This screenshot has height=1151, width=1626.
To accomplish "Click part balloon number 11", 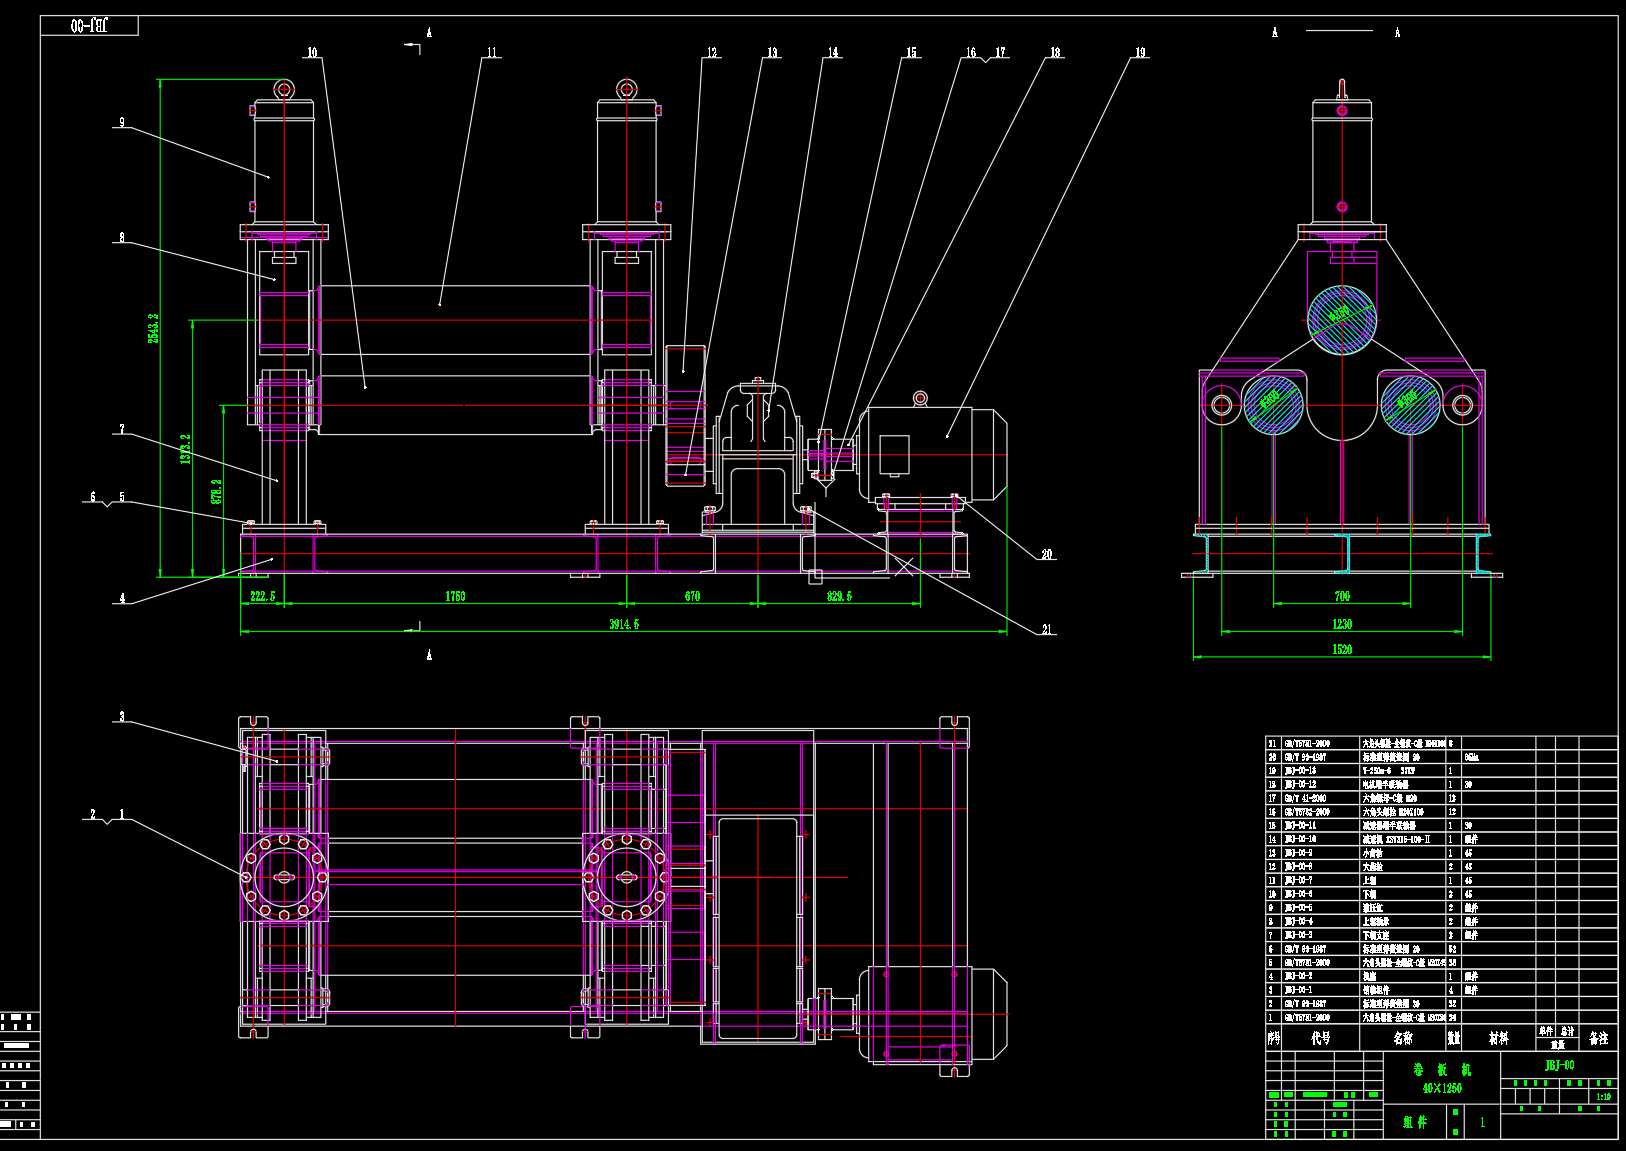I will 491,53.
